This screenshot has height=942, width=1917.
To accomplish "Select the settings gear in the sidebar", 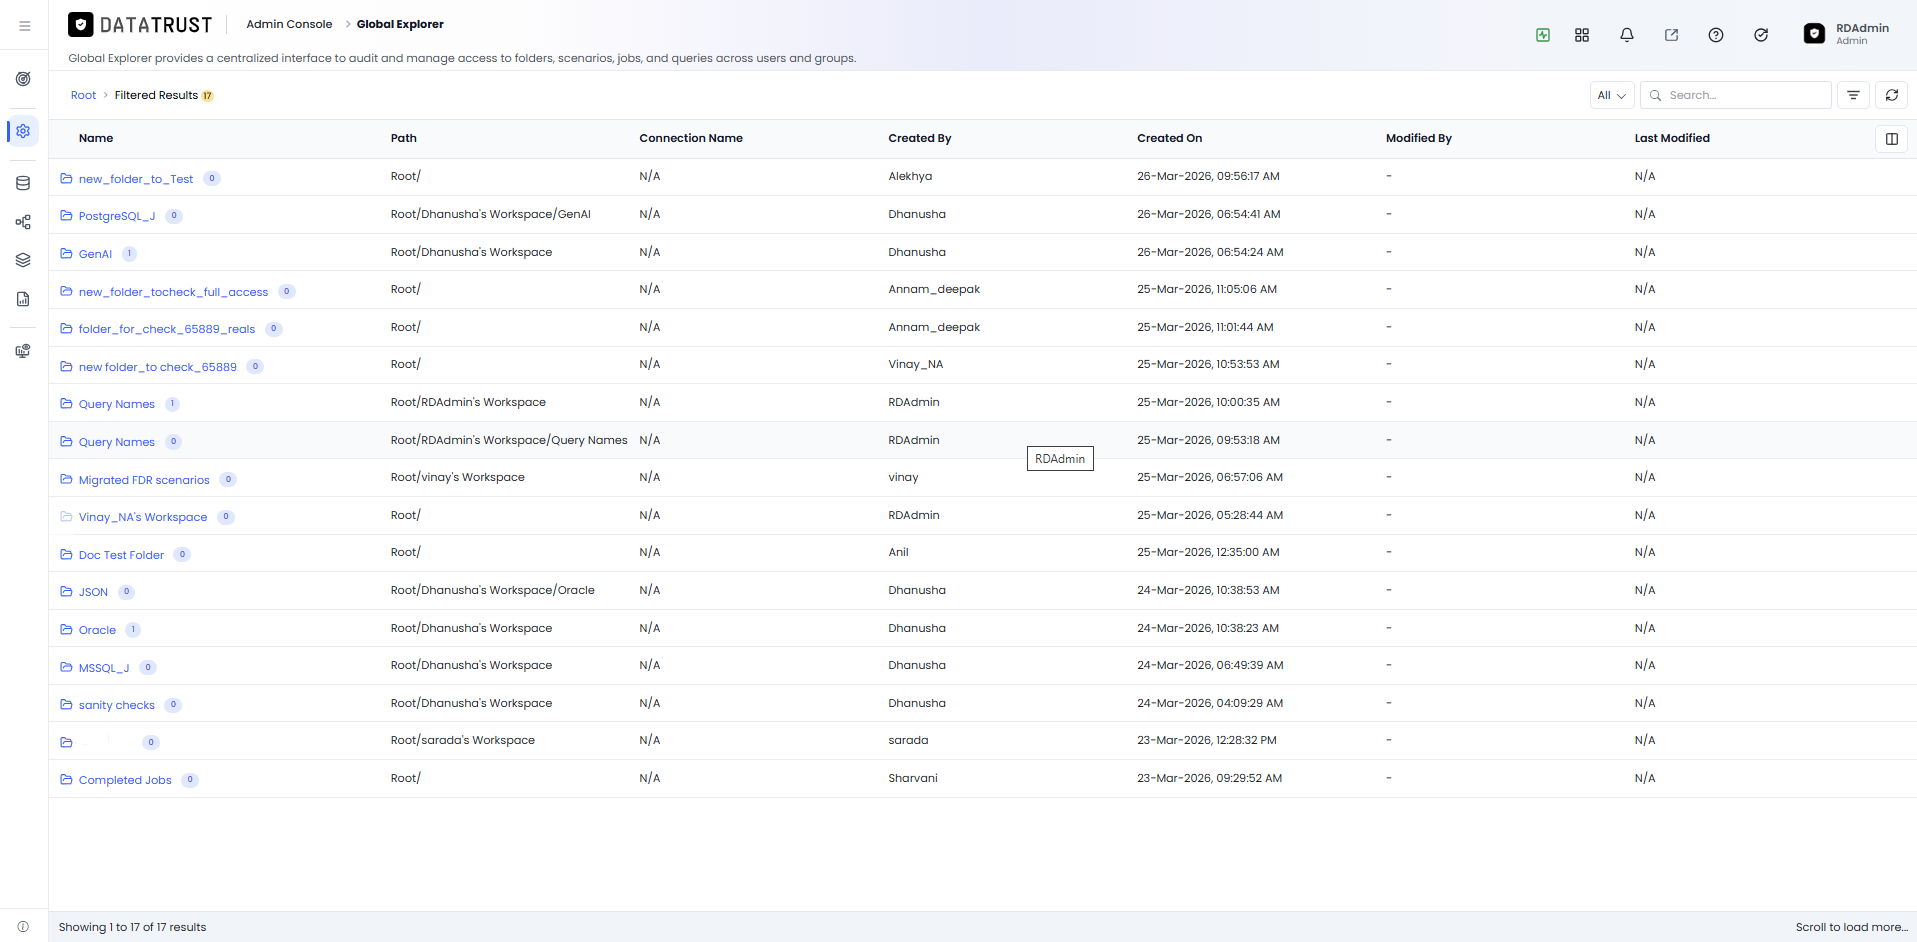I will (23, 131).
